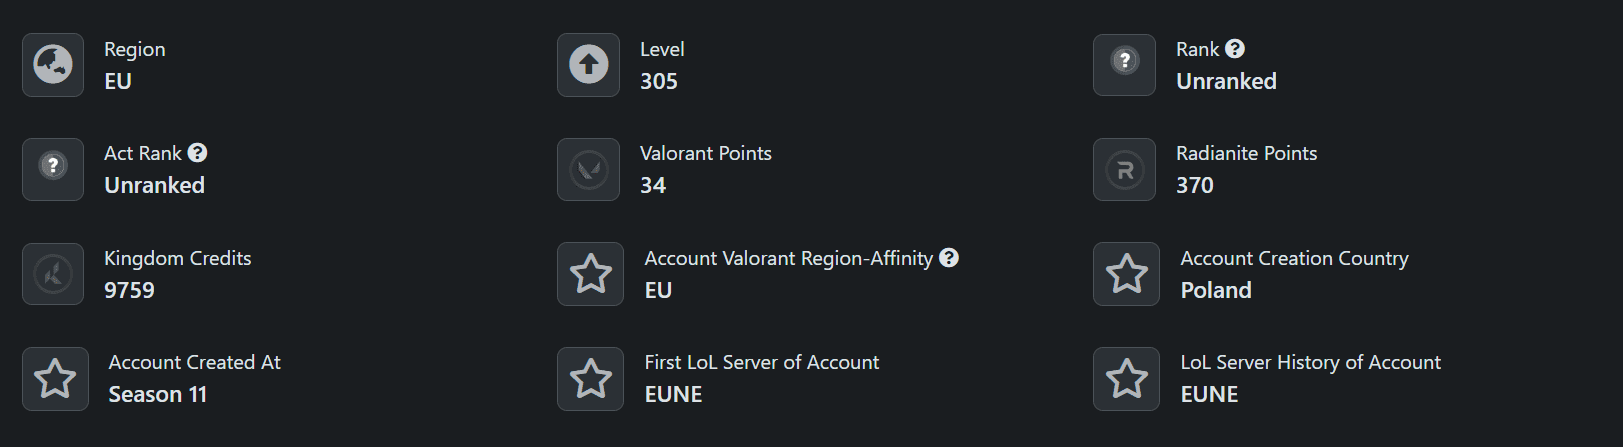
Task: Click the Region-Affinity star icon
Action: [x=590, y=274]
